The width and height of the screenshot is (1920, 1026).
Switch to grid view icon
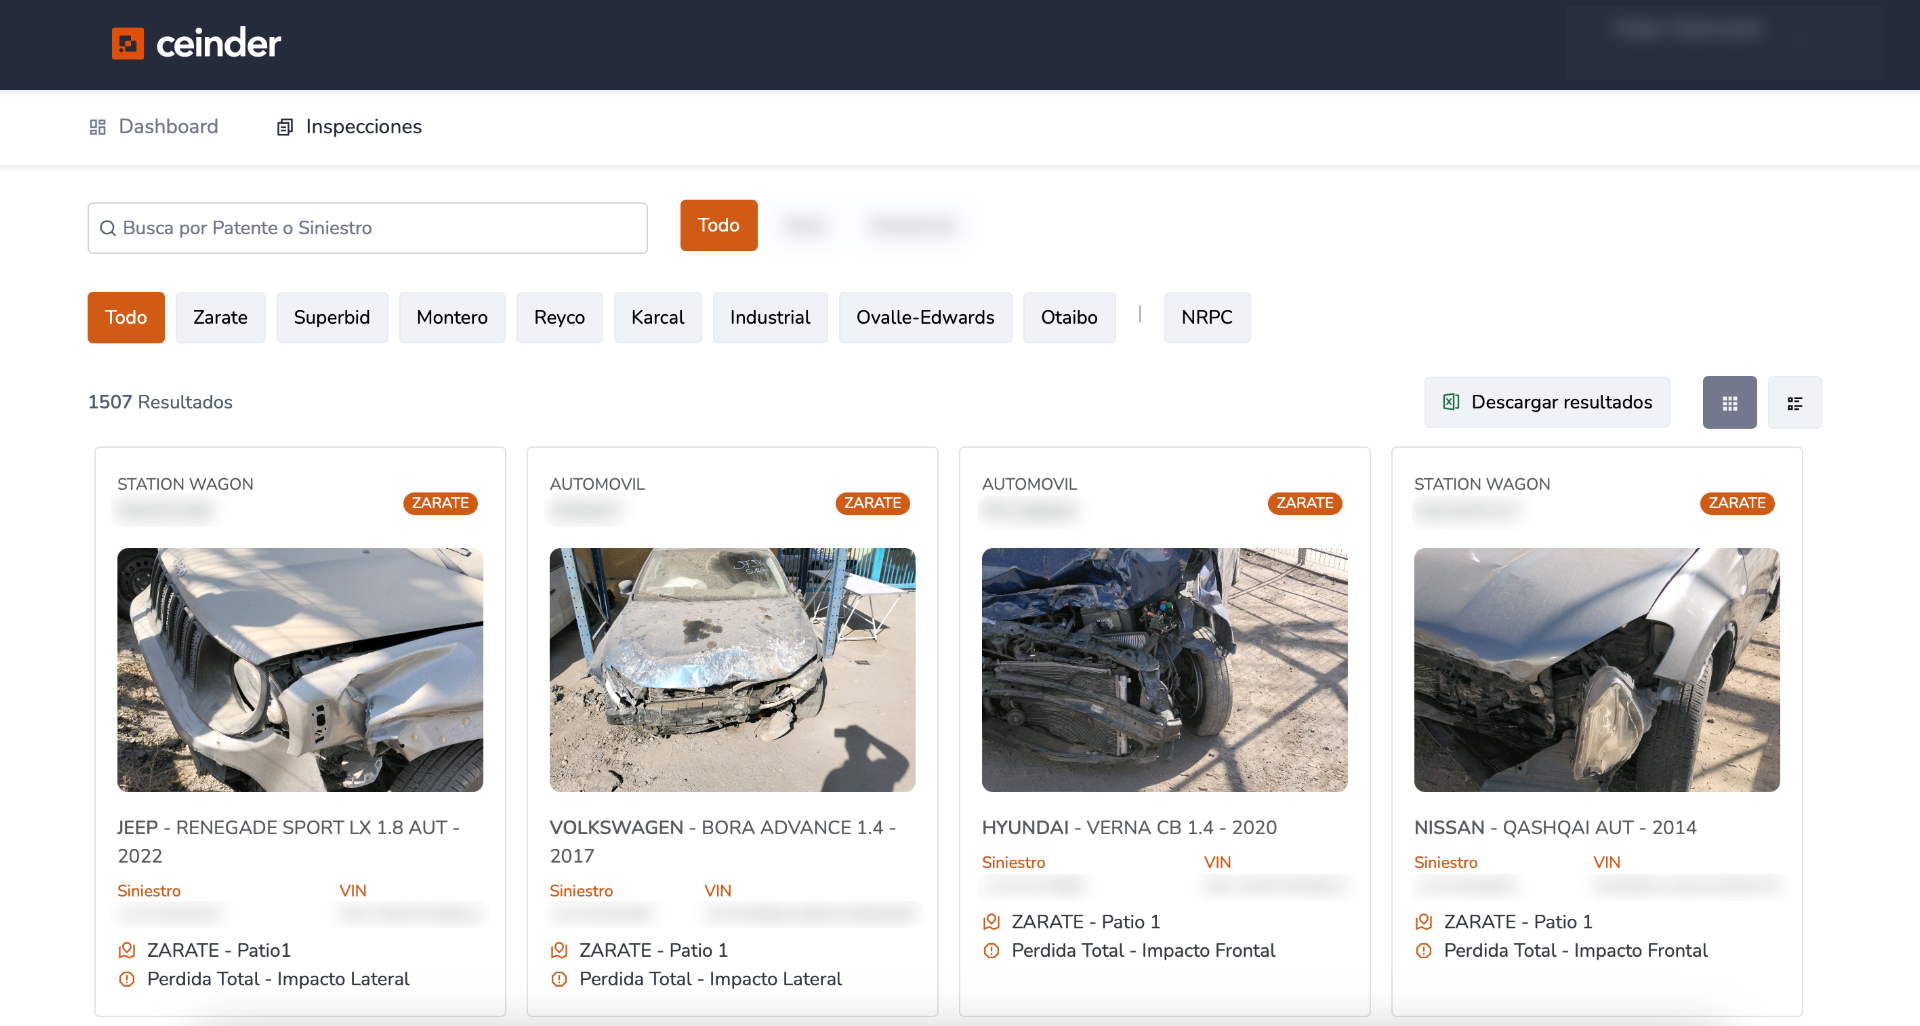point(1730,402)
